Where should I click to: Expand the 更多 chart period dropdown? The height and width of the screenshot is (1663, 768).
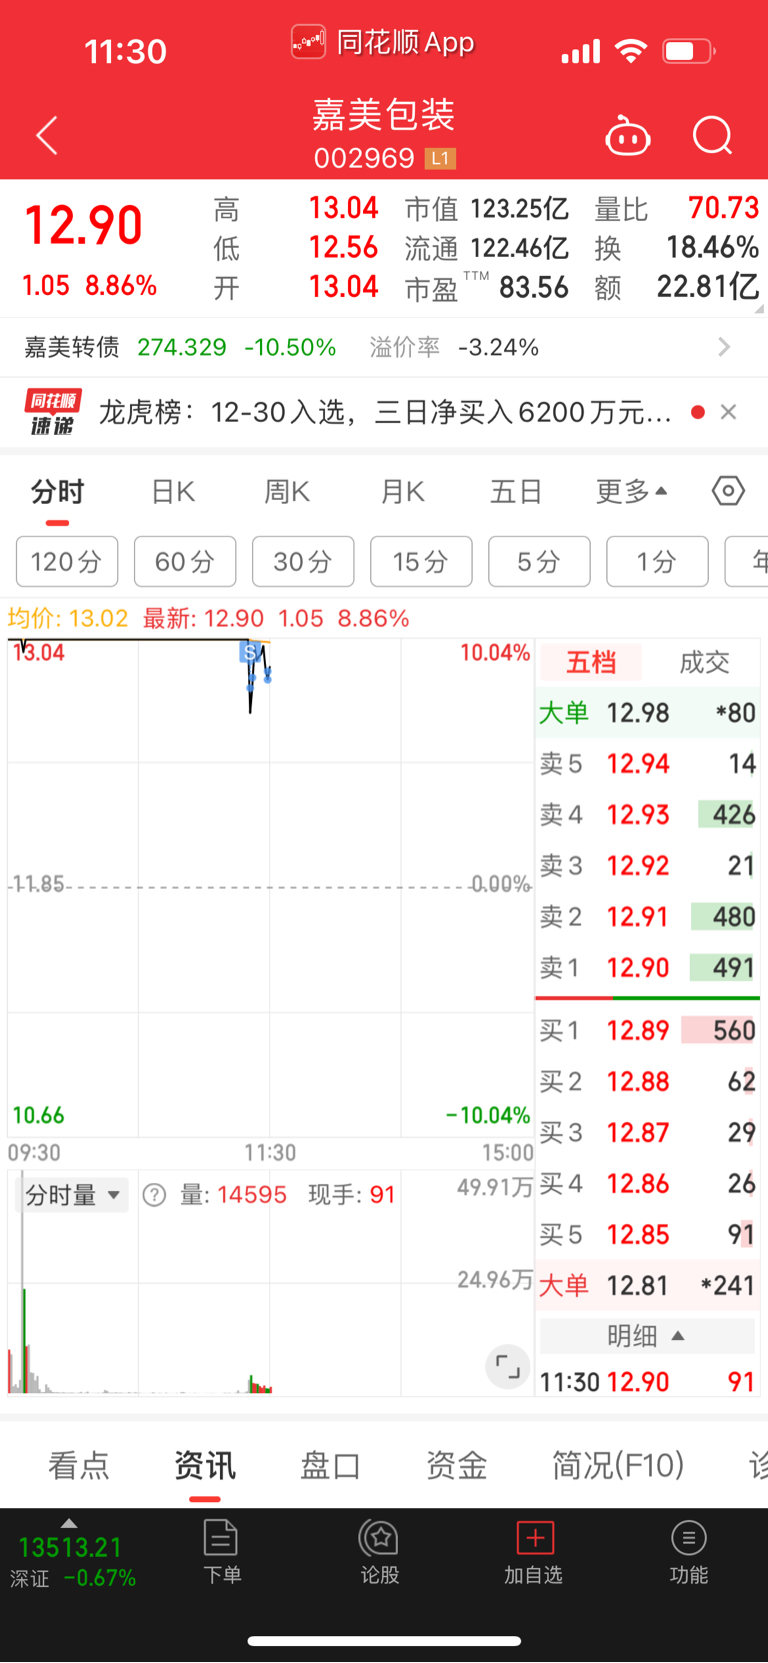click(x=632, y=491)
